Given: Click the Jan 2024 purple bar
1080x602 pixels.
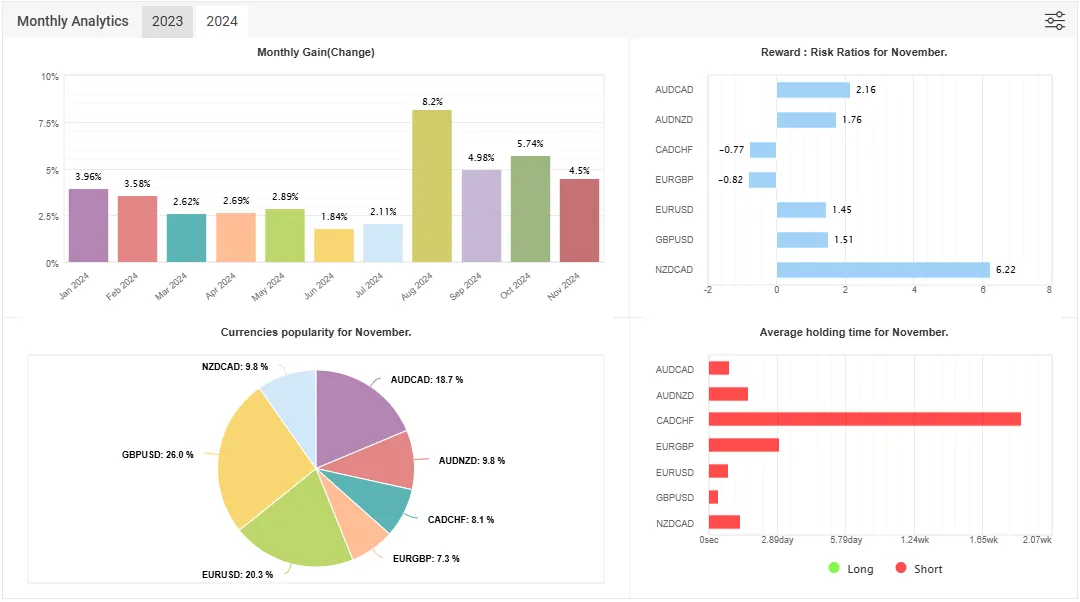Looking at the screenshot, I should tap(88, 225).
